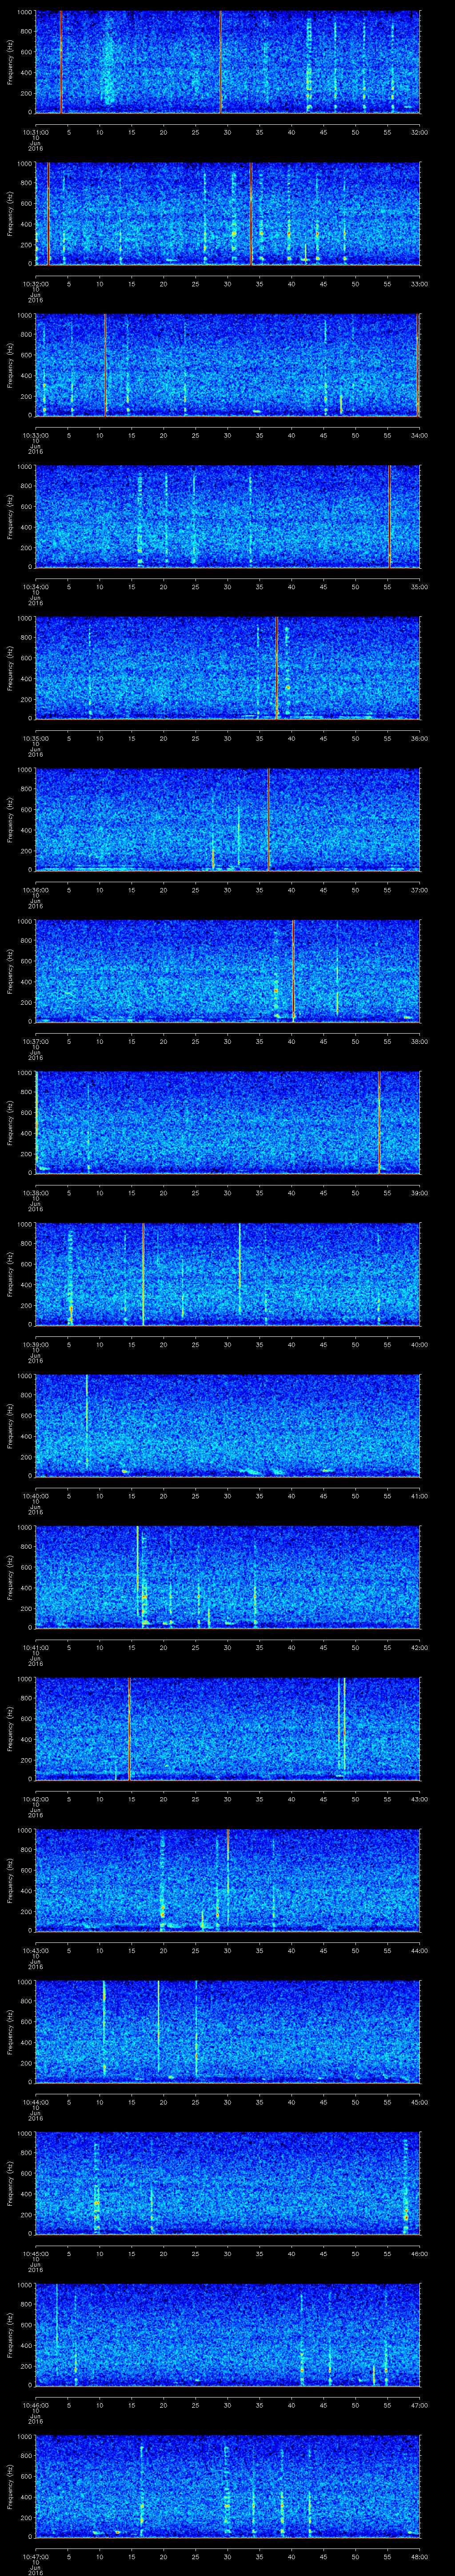Click the 44:00 end time label
Viewport: 455px width, 2576px height.
point(419,1950)
